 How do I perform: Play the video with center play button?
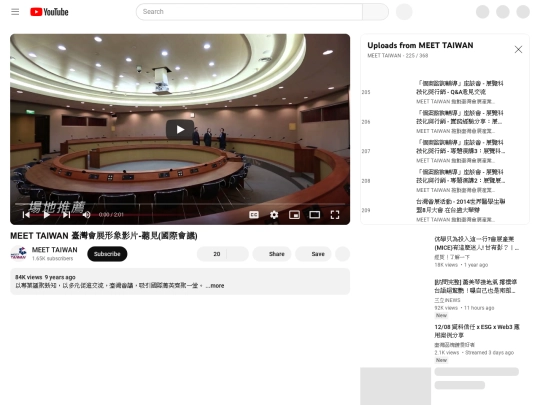pyautogui.click(x=180, y=129)
